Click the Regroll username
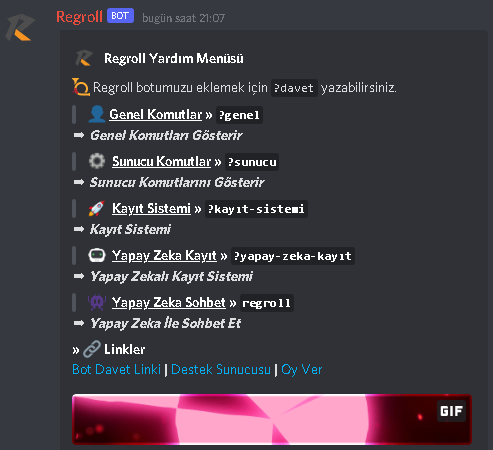The height and width of the screenshot is (450, 493). point(79,17)
